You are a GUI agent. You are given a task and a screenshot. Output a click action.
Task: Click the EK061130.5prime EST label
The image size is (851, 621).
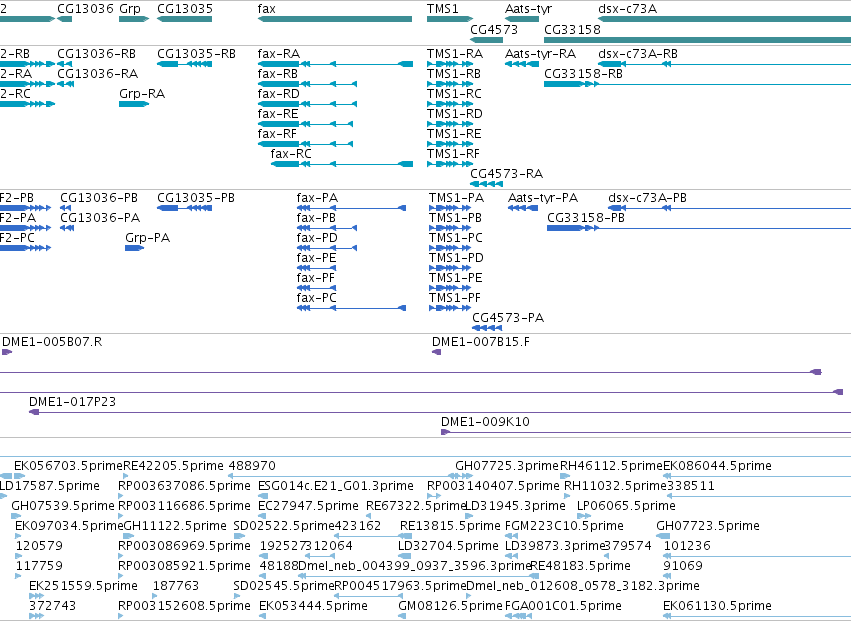[x=717, y=606]
